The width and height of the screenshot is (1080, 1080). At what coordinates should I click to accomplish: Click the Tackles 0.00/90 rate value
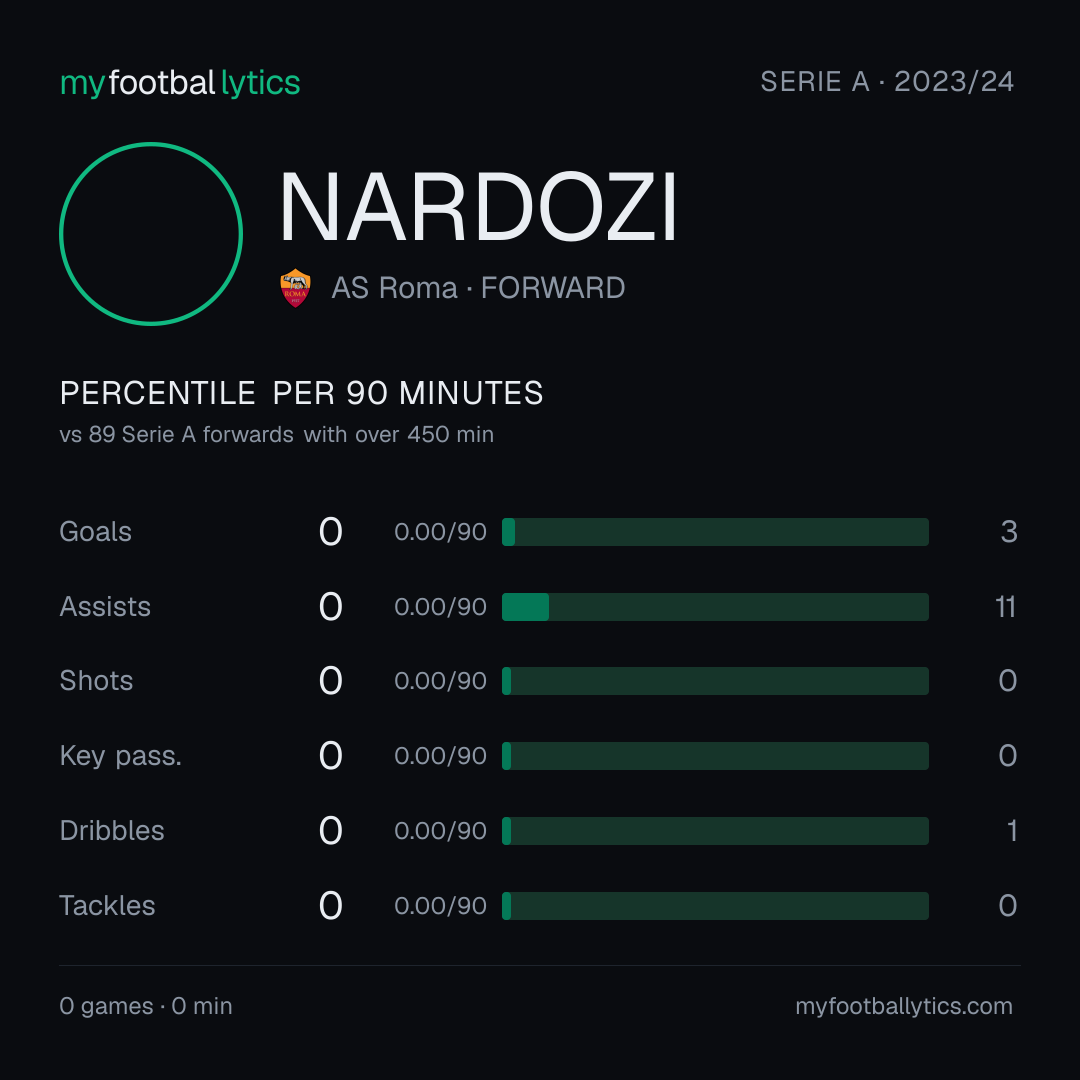(x=440, y=906)
